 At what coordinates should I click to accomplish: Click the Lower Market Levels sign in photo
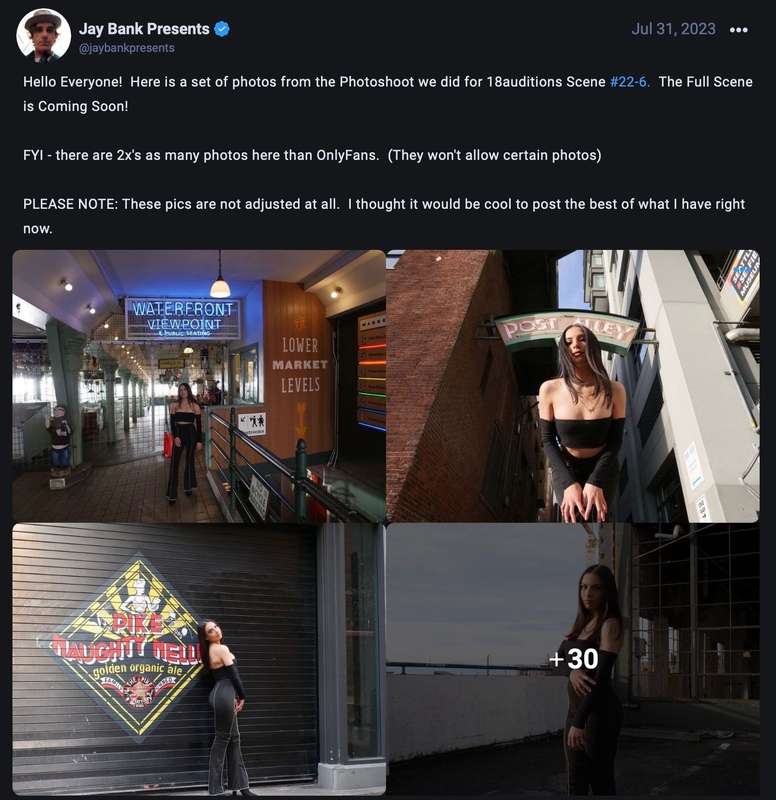tap(300, 365)
